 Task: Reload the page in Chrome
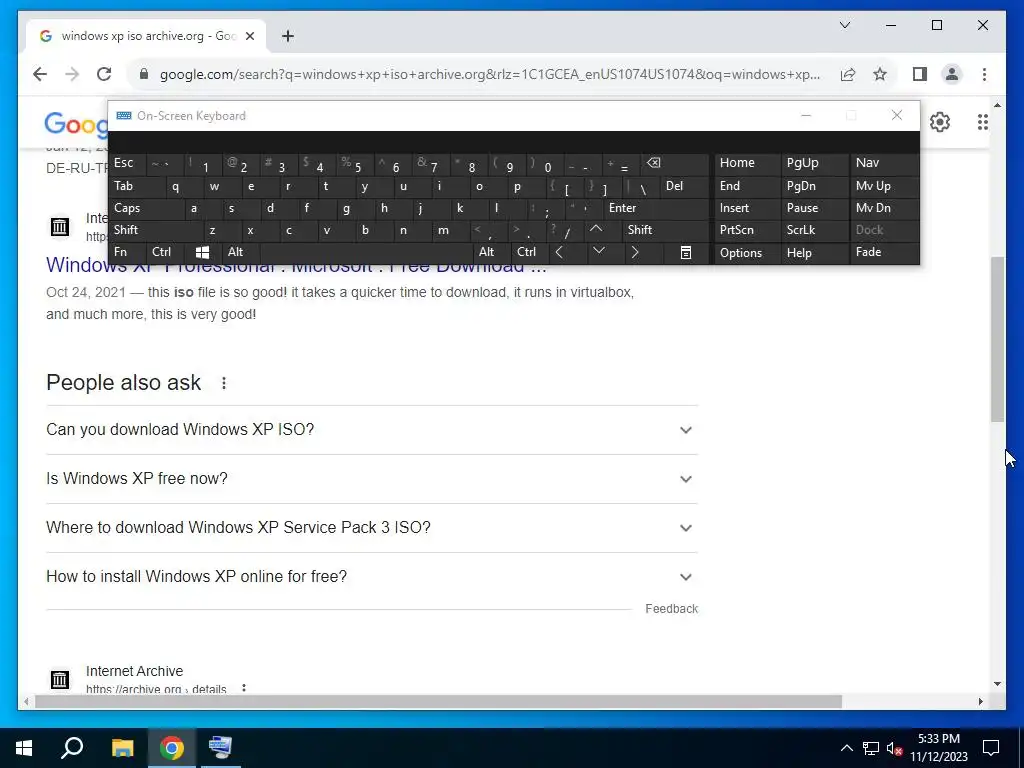click(104, 74)
